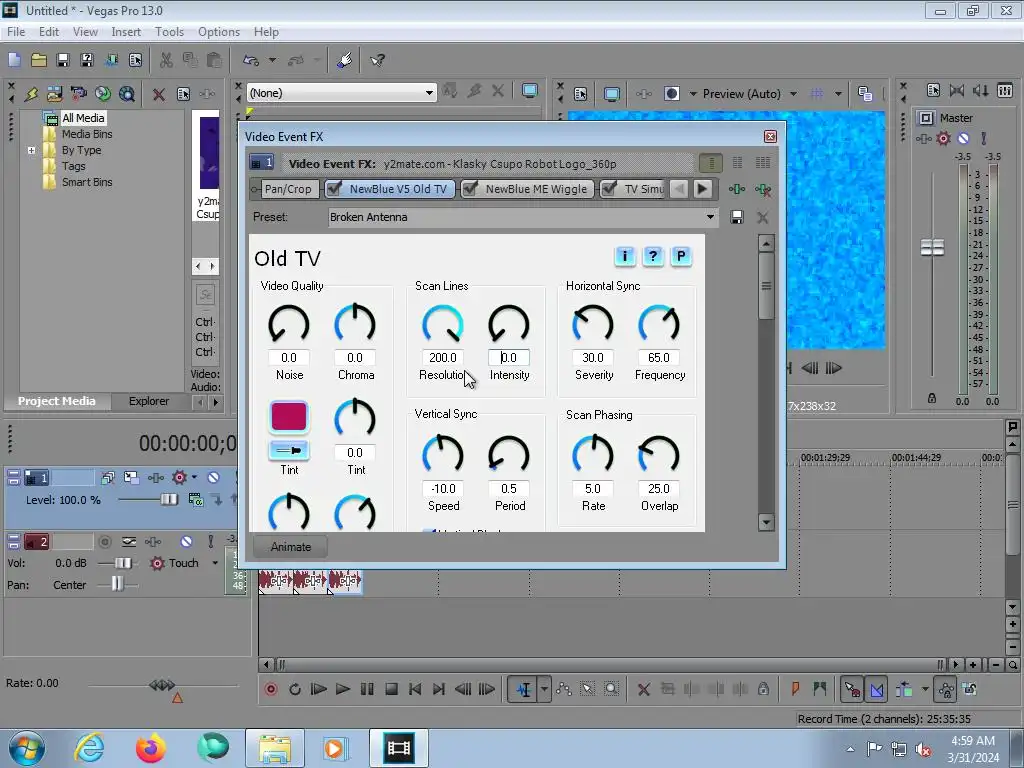Select the Smart Bins tree item
The width and height of the screenshot is (1024, 768).
[x=87, y=182]
